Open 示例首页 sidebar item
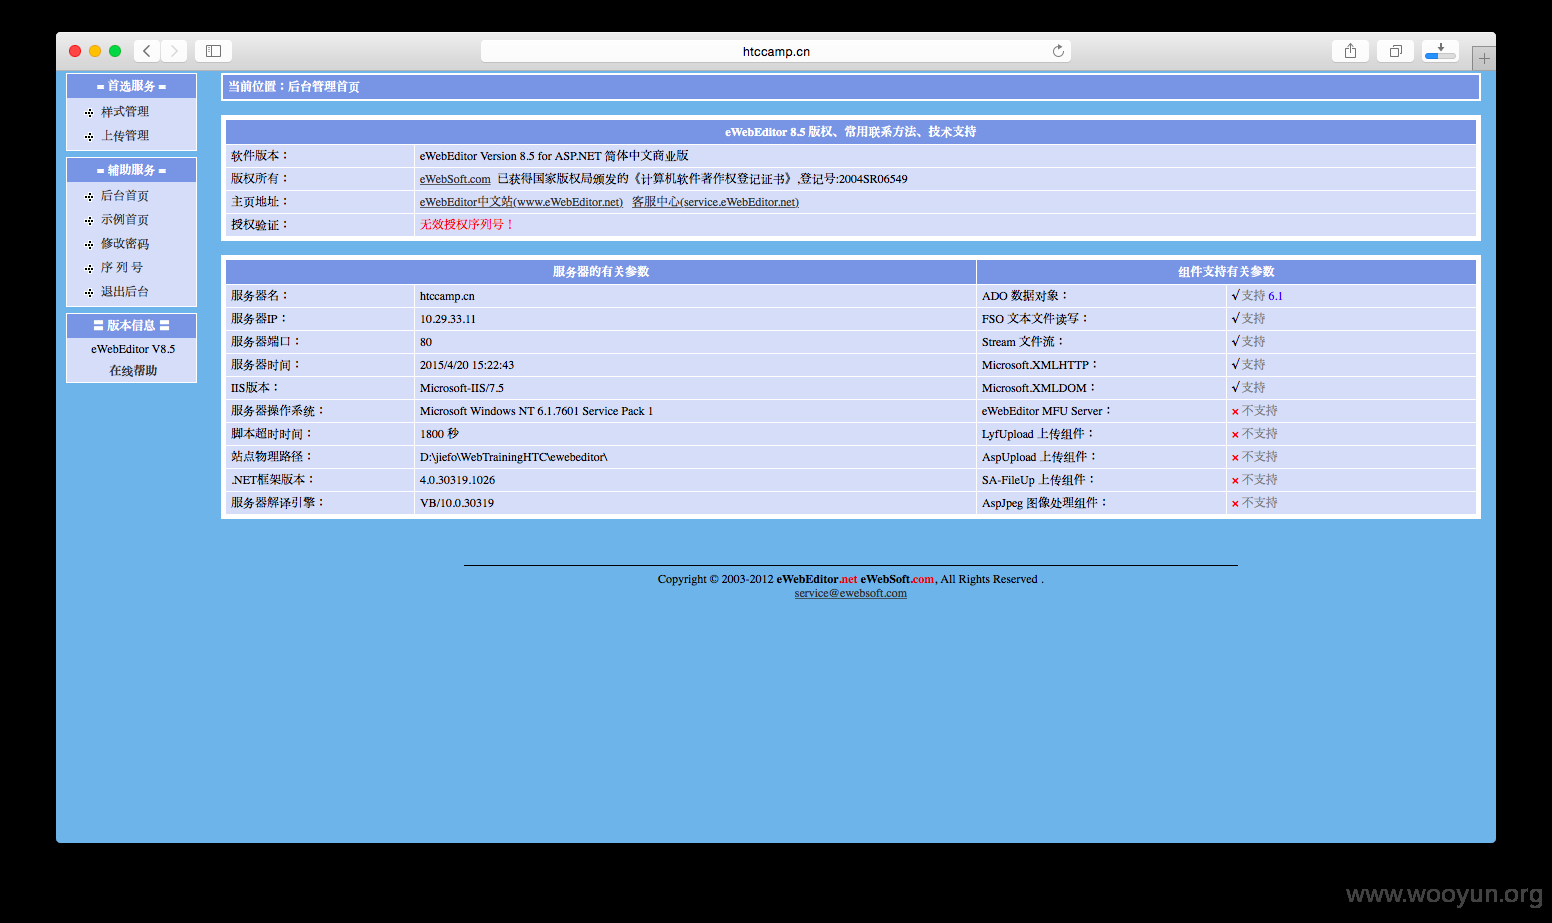Viewport: 1552px width, 923px height. pyautogui.click(x=125, y=220)
